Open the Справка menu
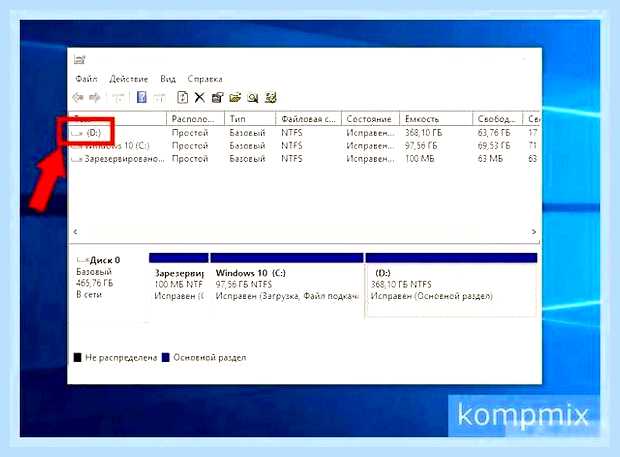The height and width of the screenshot is (457, 620). tap(205, 79)
